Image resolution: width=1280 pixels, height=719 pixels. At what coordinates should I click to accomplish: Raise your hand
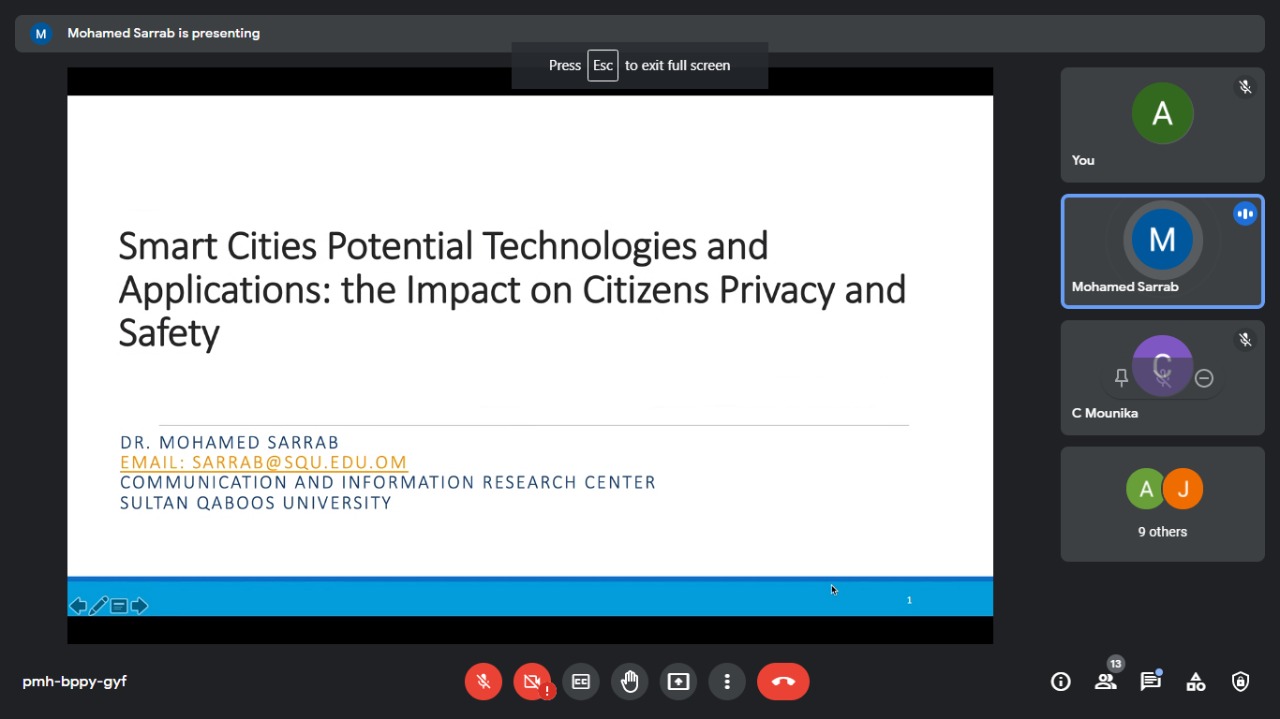630,682
